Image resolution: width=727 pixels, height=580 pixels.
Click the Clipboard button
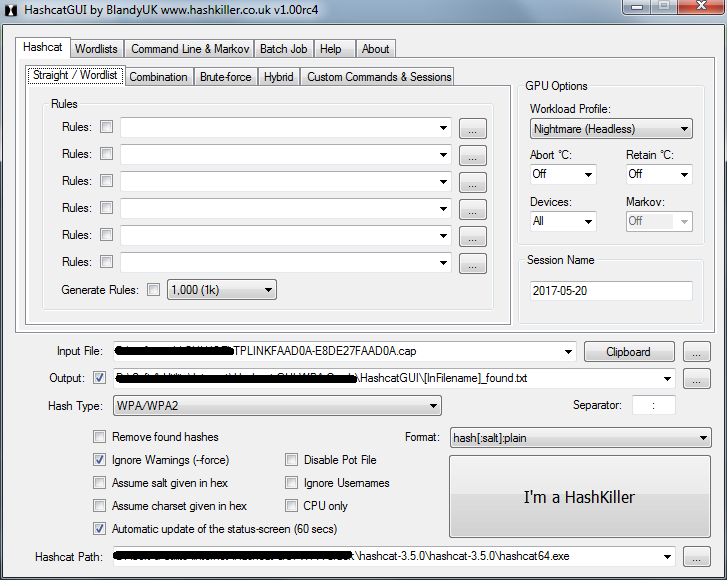(x=627, y=352)
